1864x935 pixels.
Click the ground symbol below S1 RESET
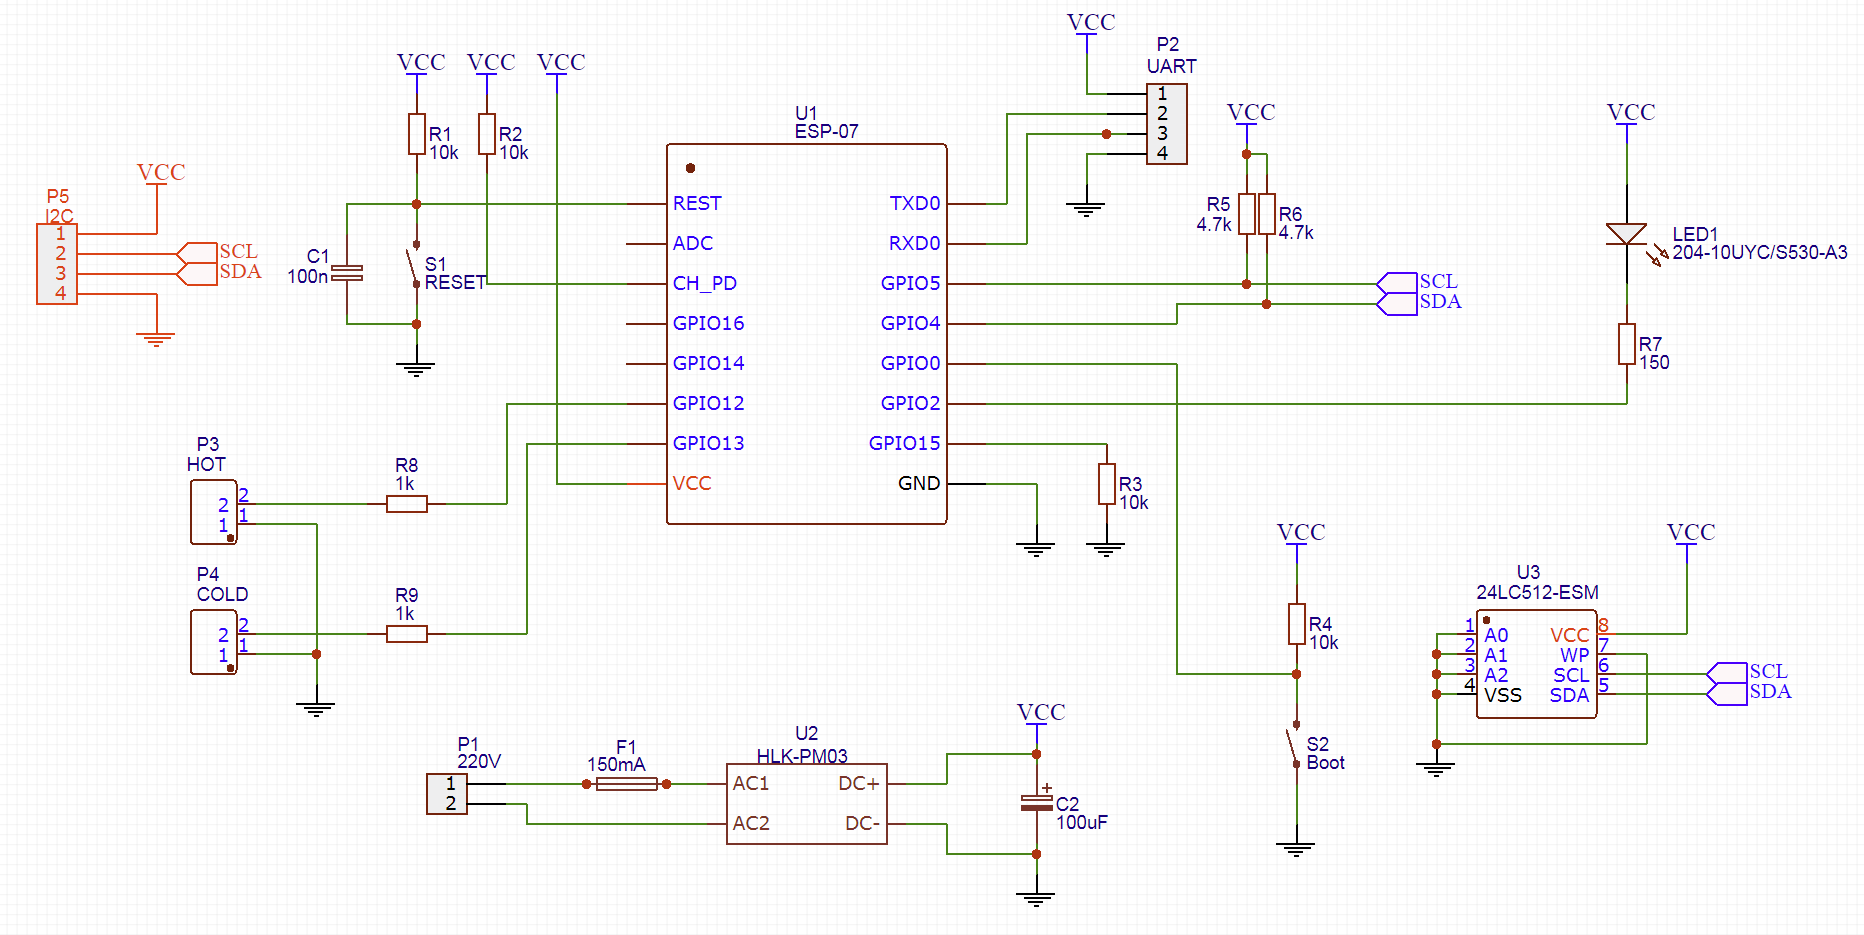[416, 369]
